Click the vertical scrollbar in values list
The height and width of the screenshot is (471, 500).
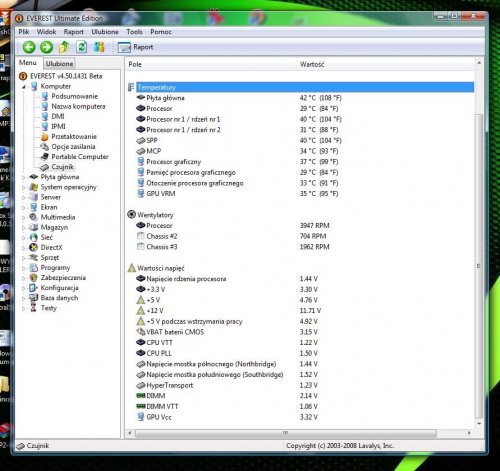(x=479, y=267)
